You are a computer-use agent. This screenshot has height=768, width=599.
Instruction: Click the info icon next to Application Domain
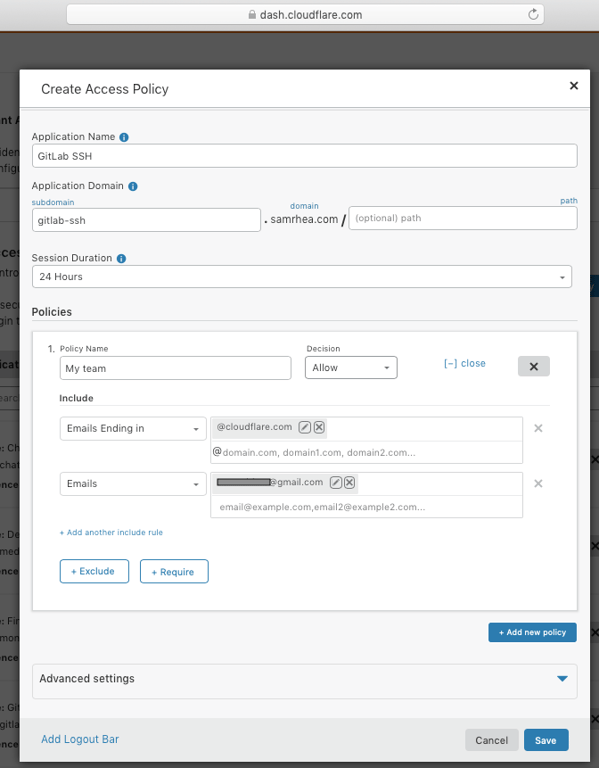[x=133, y=186]
